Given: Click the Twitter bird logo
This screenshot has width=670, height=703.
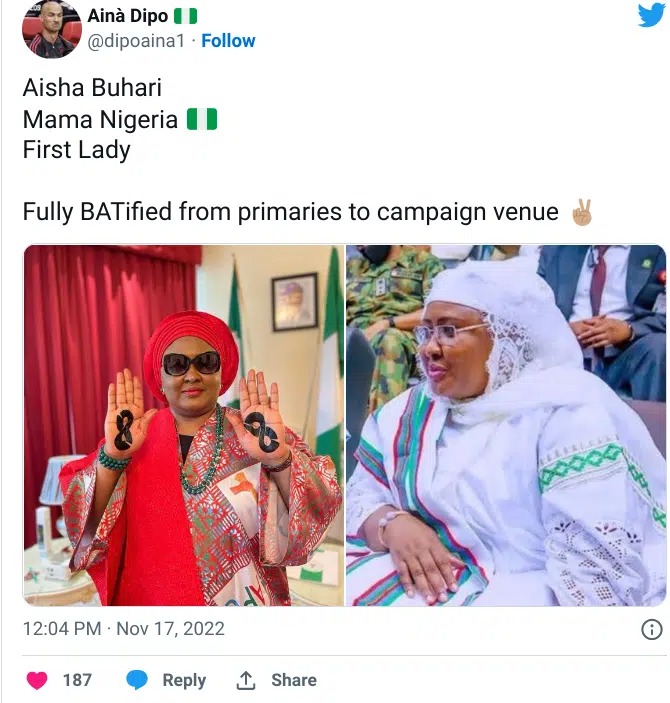Looking at the screenshot, I should point(651,14).
